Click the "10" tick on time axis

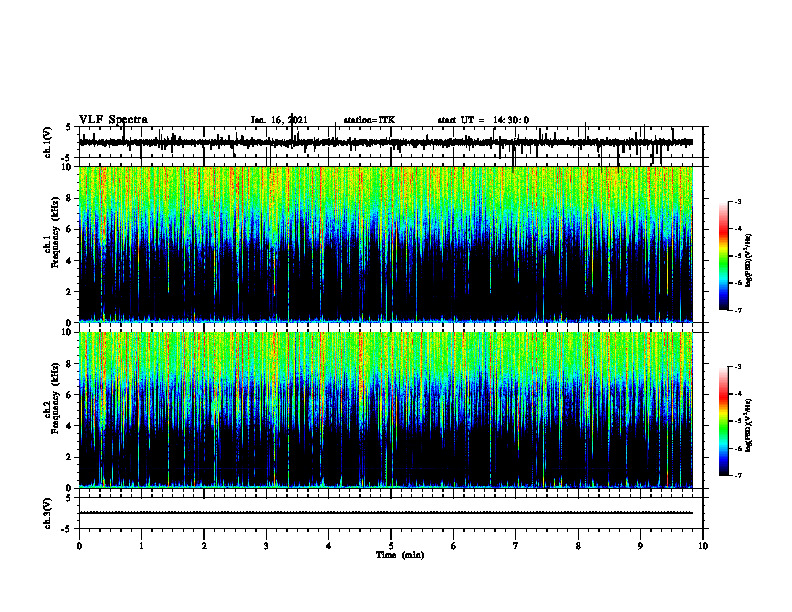point(703,546)
